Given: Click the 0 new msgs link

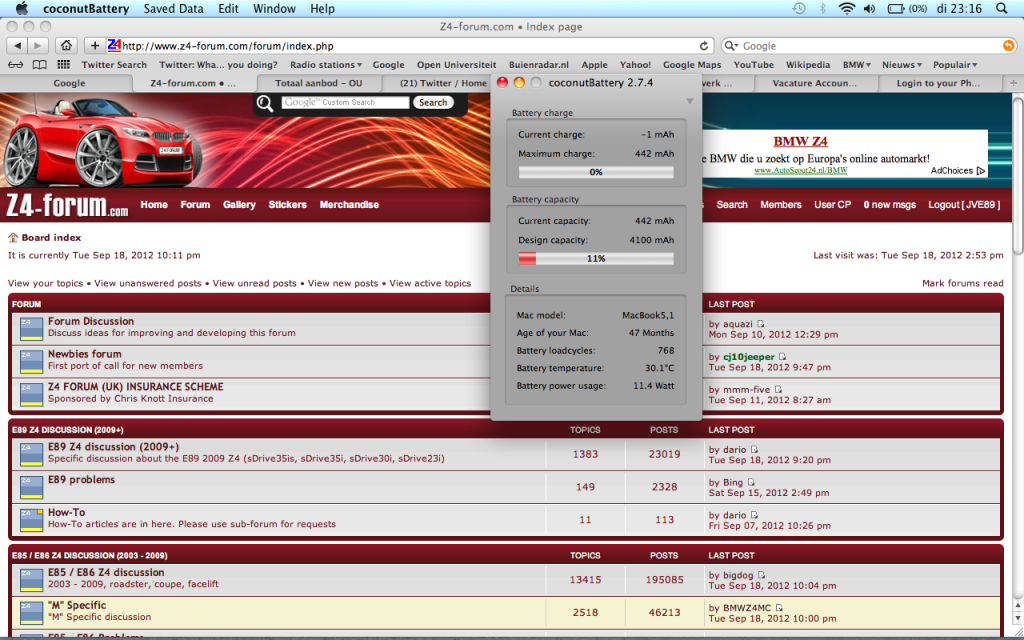Looking at the screenshot, I should point(889,204).
